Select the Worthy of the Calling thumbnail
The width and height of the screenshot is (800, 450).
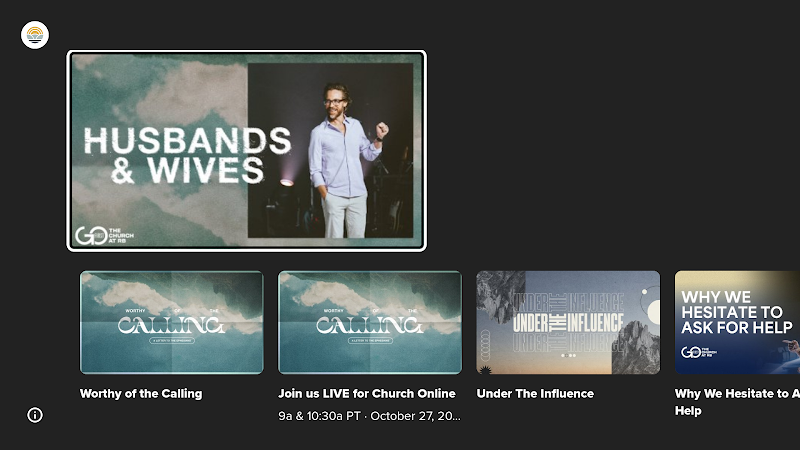tap(172, 322)
